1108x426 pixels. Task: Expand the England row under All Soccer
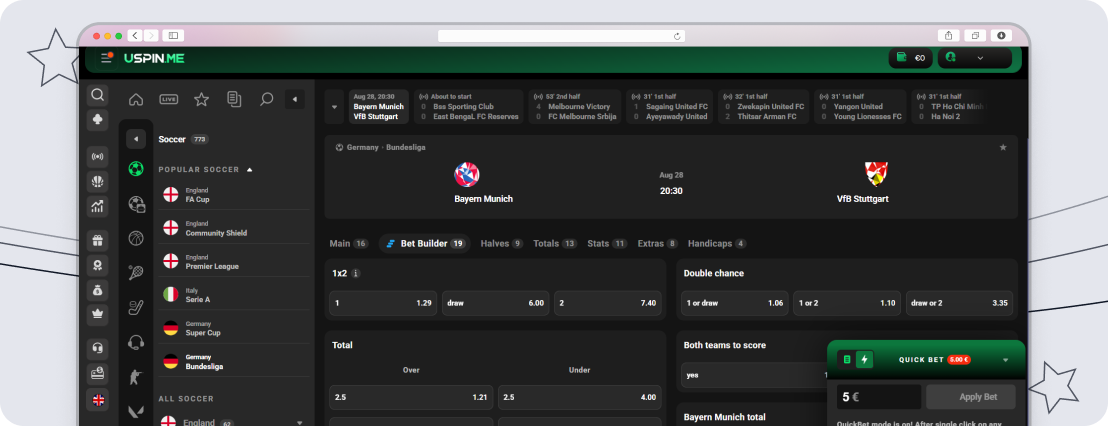(234, 422)
